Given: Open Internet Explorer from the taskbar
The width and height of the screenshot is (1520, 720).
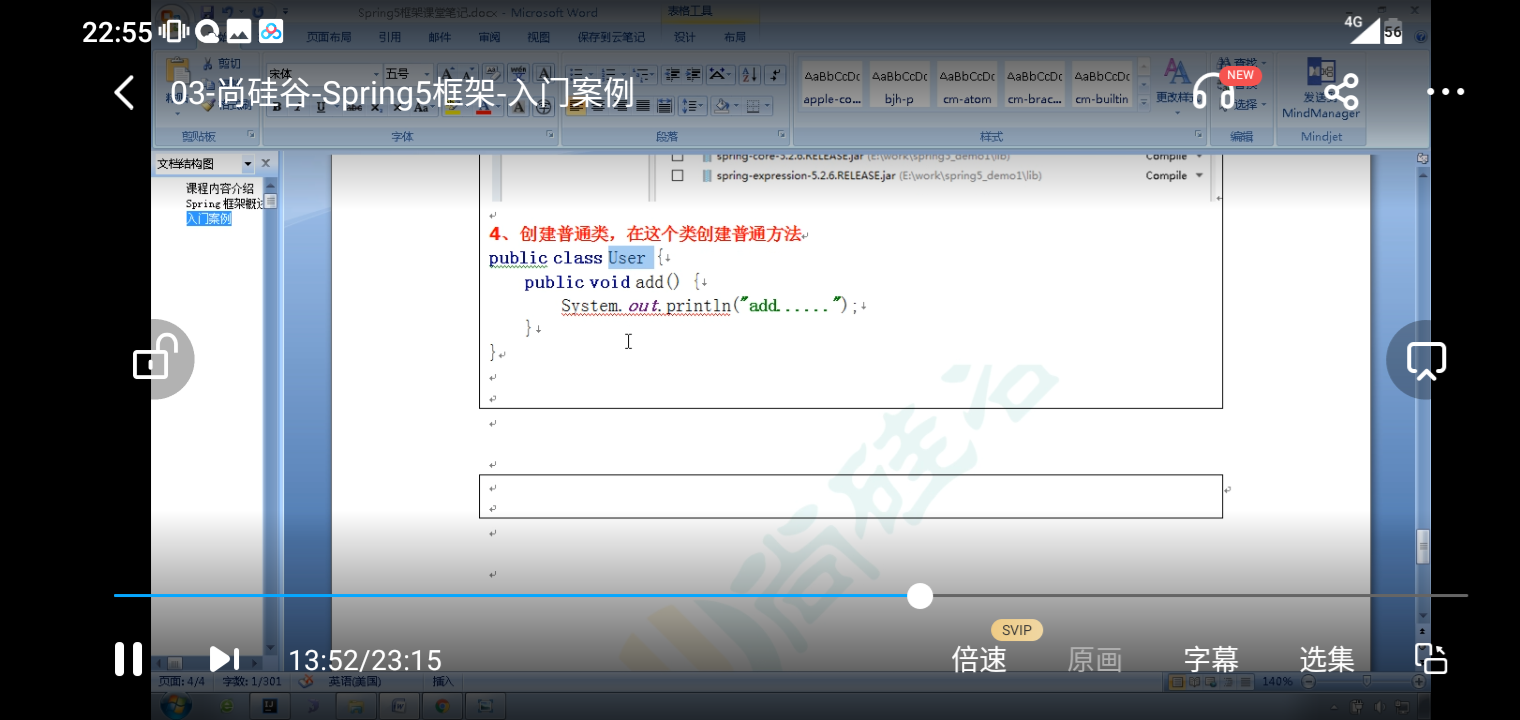Looking at the screenshot, I should 226,706.
